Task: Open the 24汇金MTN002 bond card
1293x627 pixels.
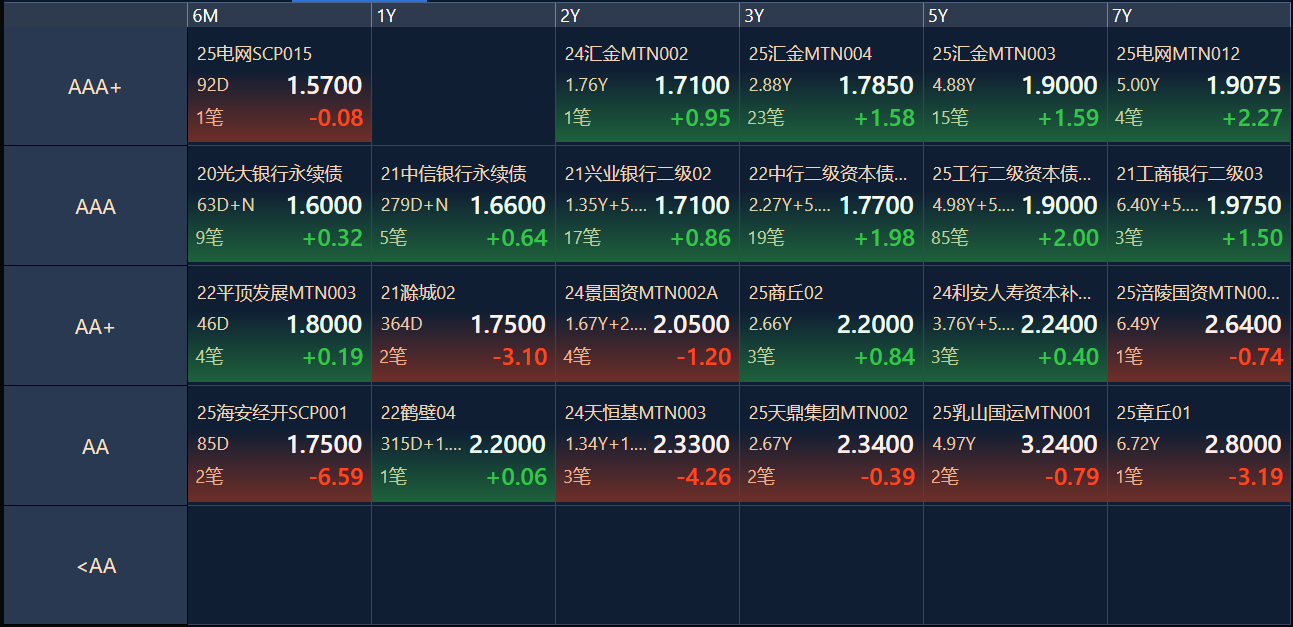Action: [647, 86]
